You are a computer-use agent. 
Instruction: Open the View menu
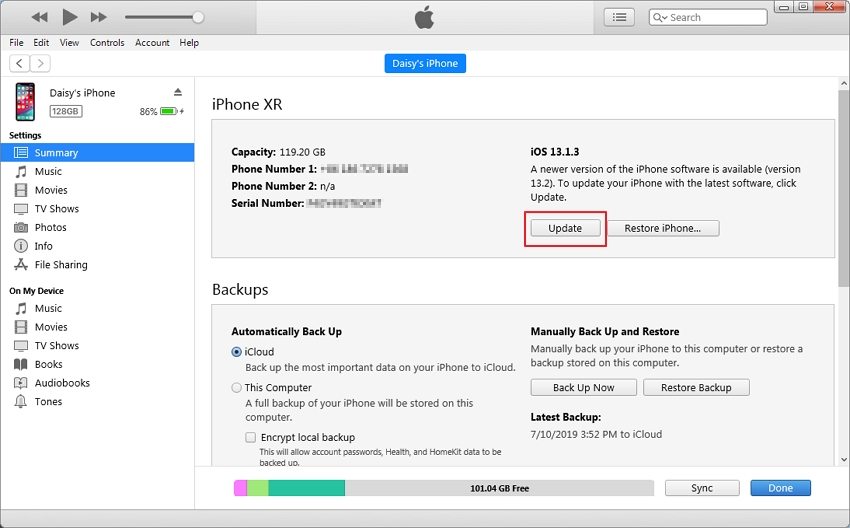[69, 42]
